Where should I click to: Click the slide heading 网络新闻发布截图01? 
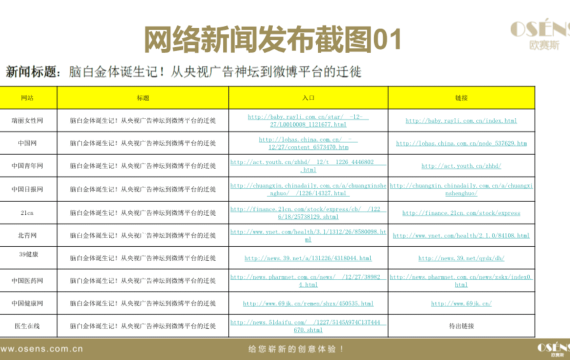[273, 39]
